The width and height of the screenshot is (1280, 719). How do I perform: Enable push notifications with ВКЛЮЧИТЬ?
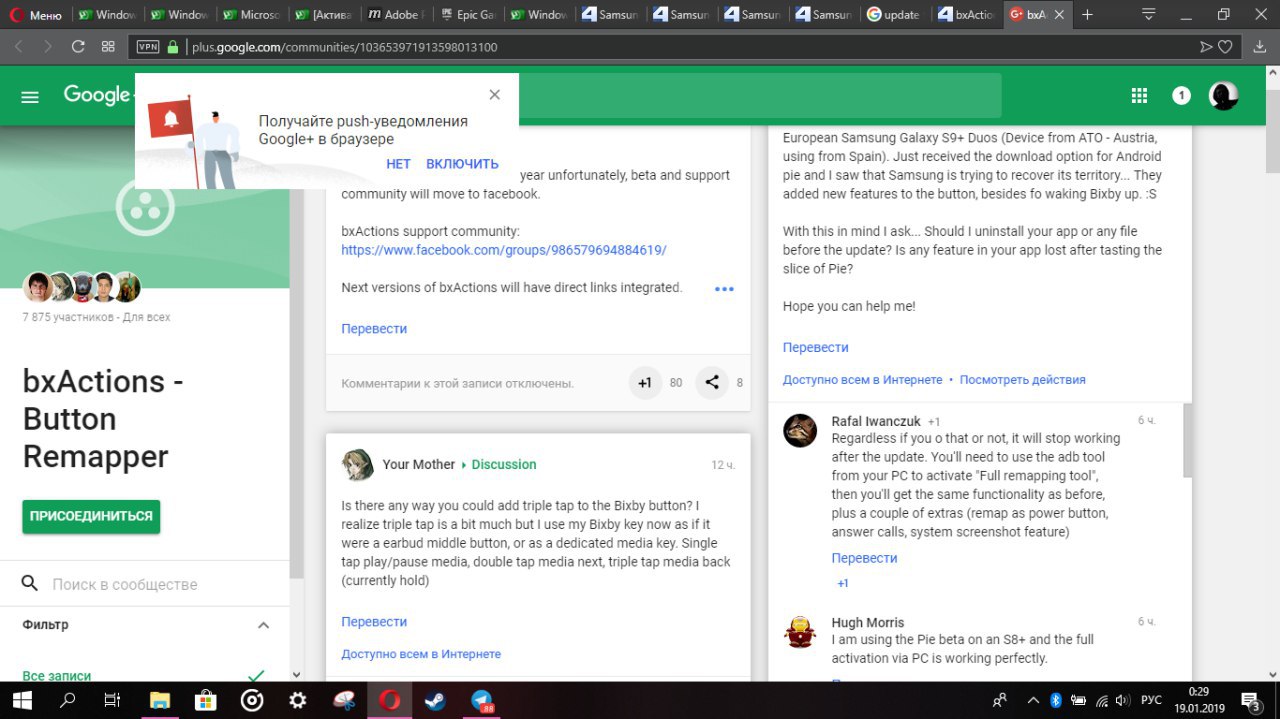pos(462,164)
